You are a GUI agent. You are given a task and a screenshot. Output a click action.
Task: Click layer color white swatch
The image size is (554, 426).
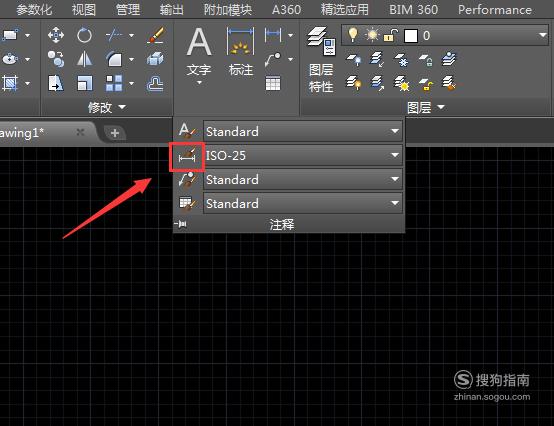pyautogui.click(x=411, y=36)
